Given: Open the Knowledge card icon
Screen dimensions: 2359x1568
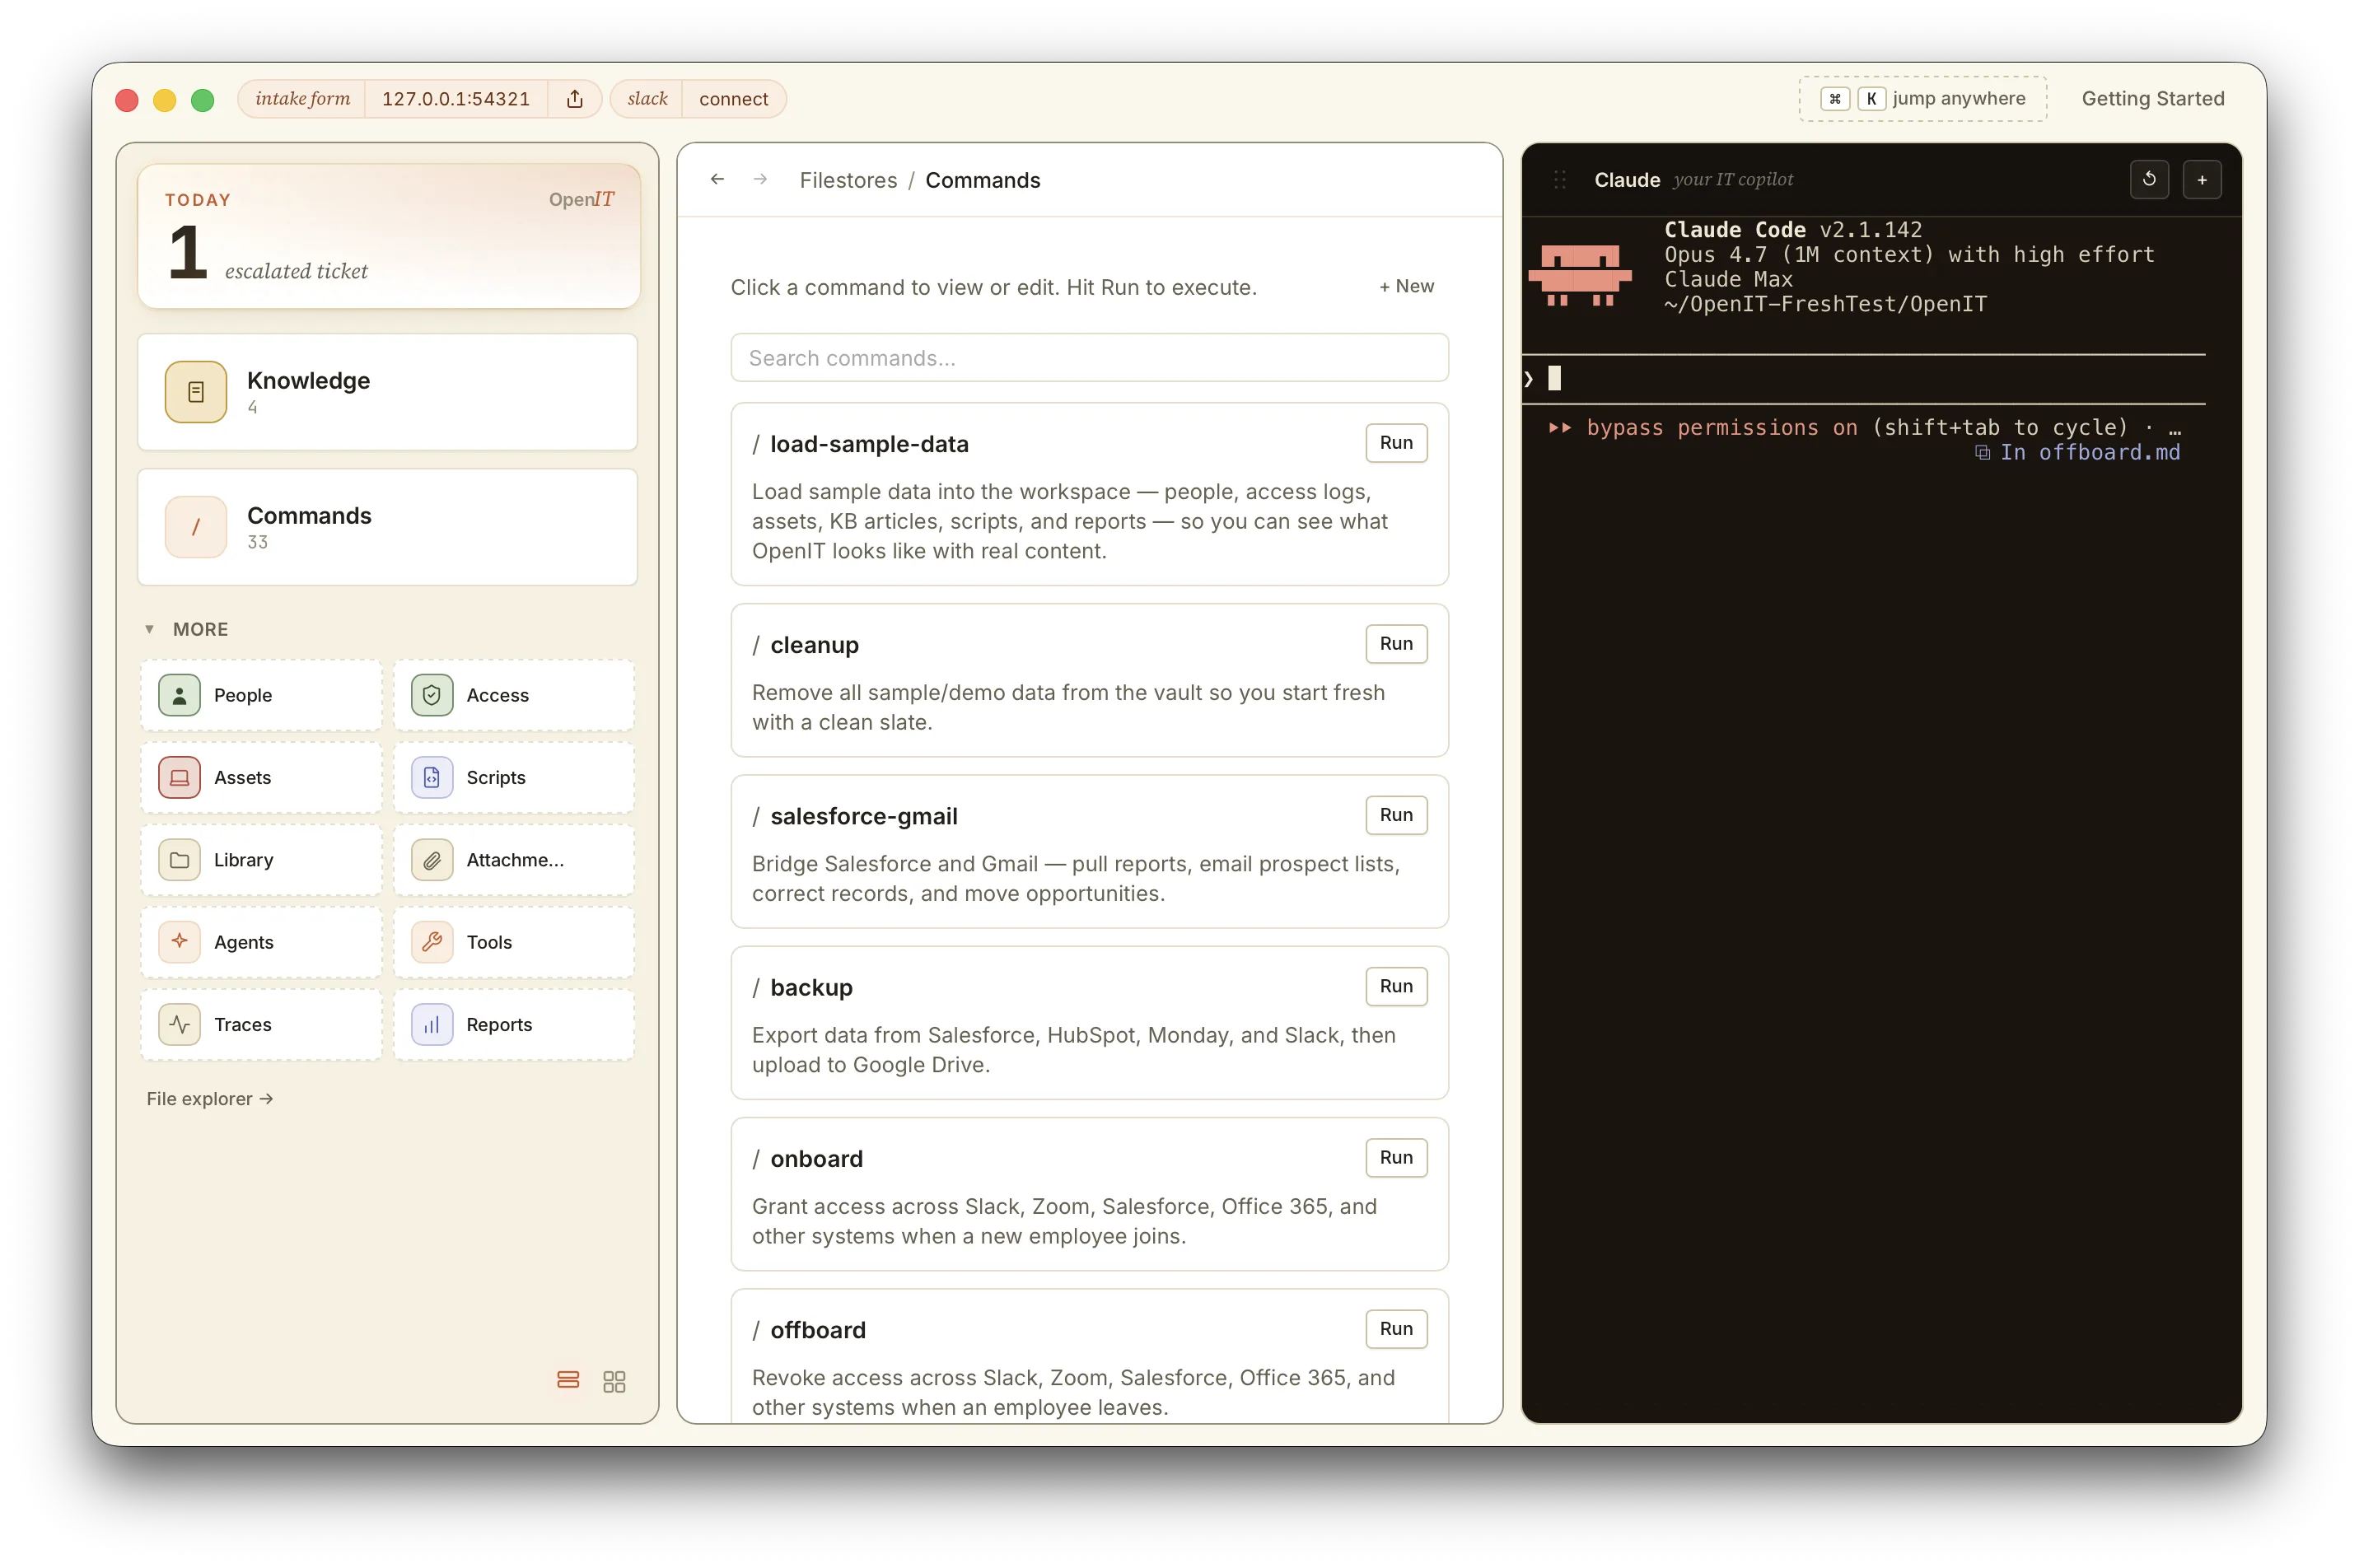Looking at the screenshot, I should tap(195, 392).
